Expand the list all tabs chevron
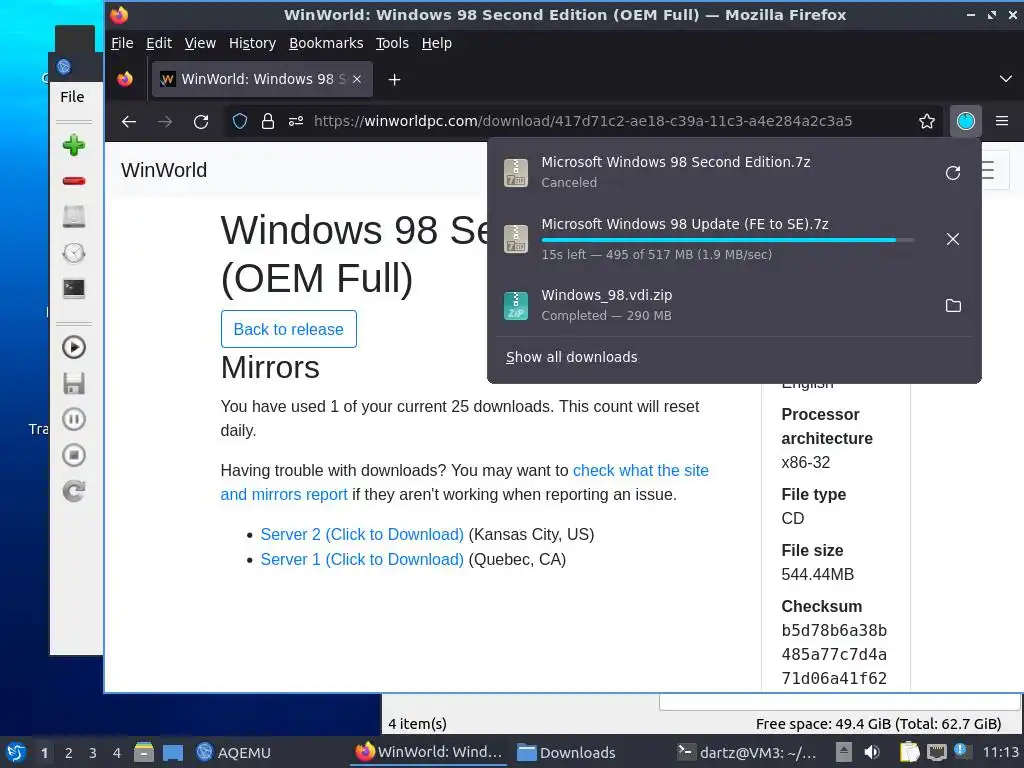1024x768 pixels. (1005, 79)
